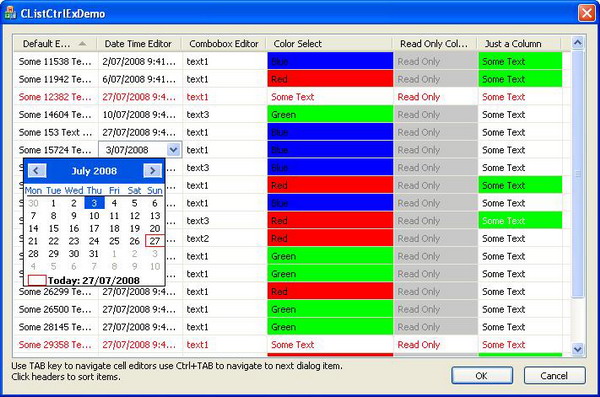The height and width of the screenshot is (397, 600).
Task: Click the OK button
Action: click(482, 376)
